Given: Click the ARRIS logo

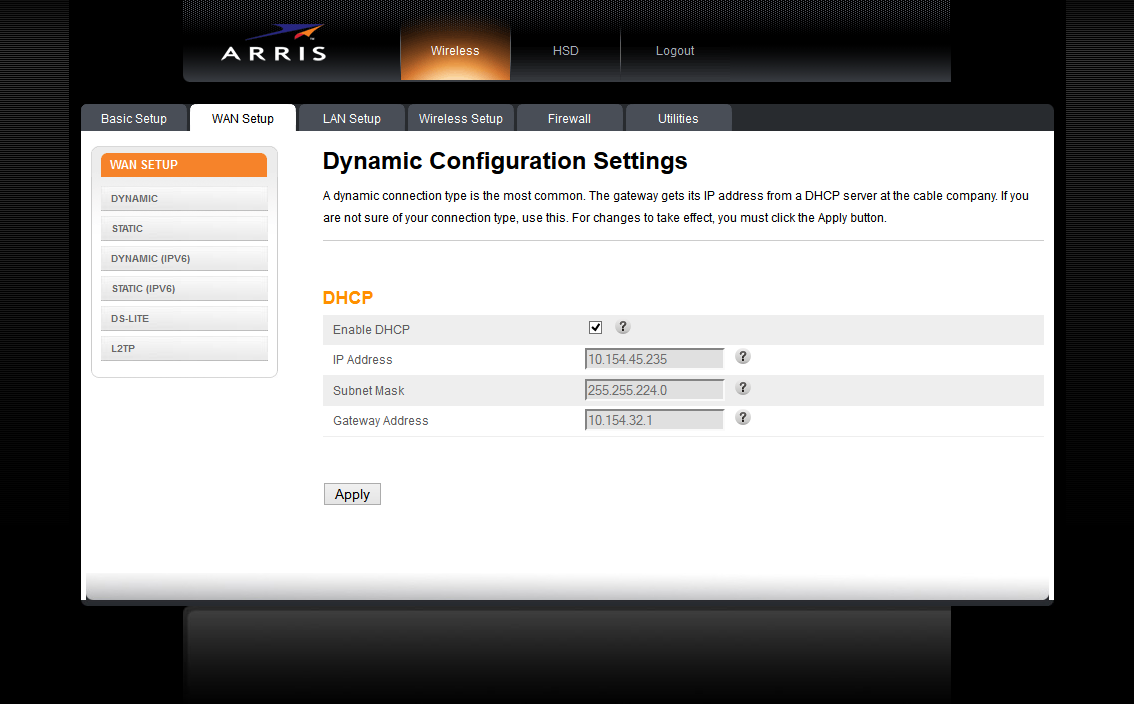Looking at the screenshot, I should [x=274, y=45].
